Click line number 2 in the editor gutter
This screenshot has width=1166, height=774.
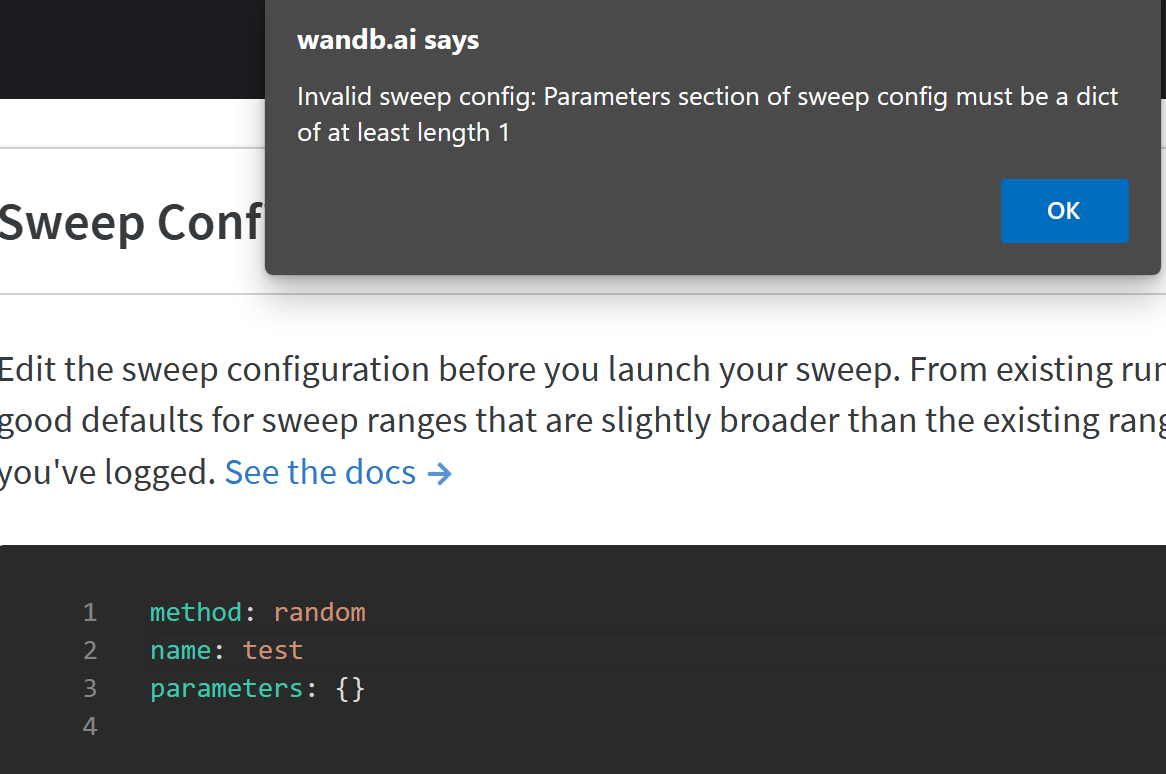90,650
